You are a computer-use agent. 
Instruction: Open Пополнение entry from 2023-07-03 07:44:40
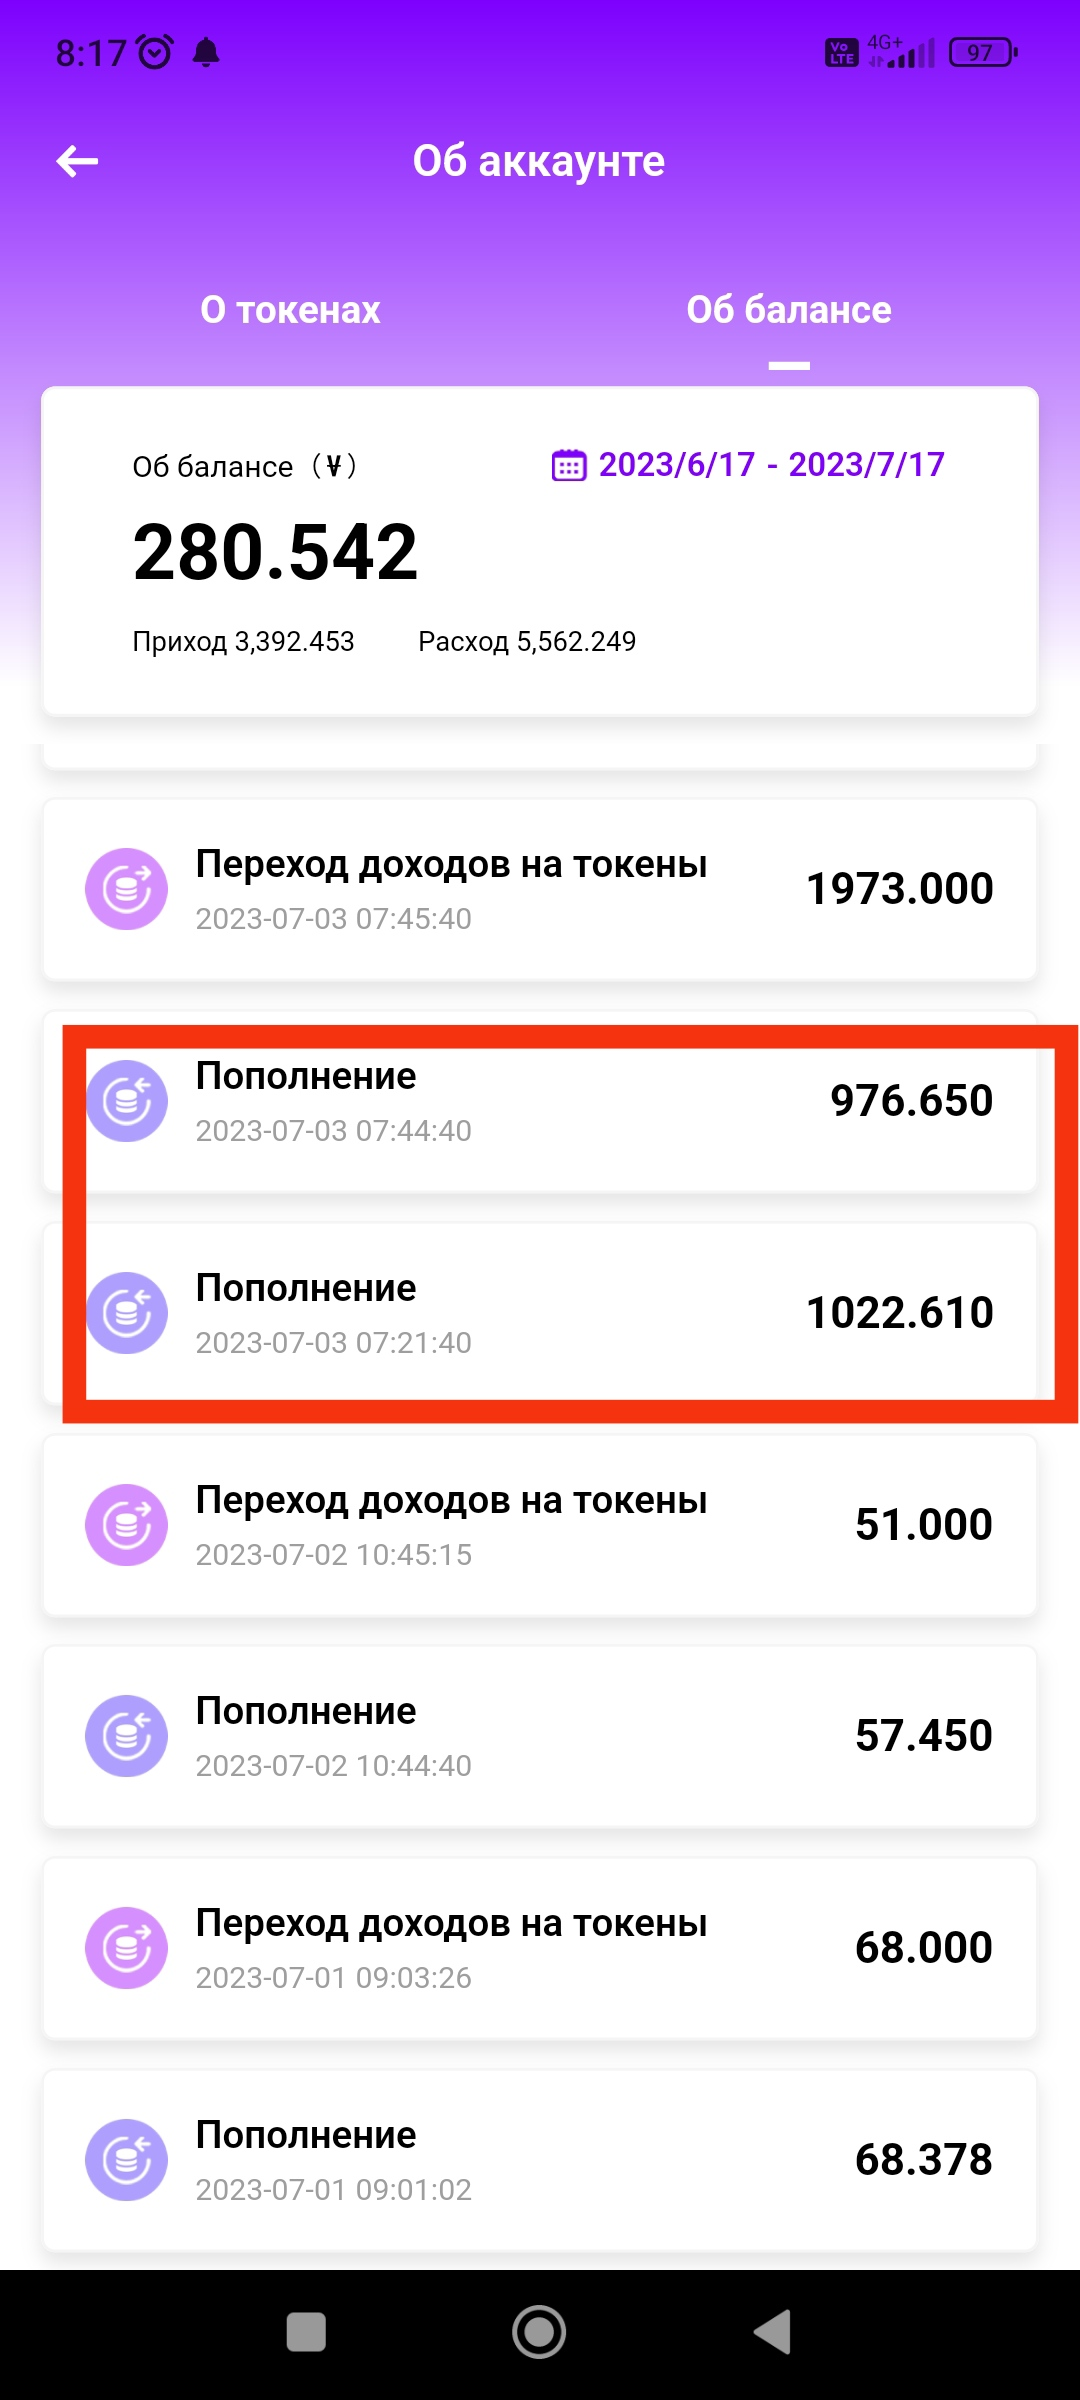coord(540,1101)
